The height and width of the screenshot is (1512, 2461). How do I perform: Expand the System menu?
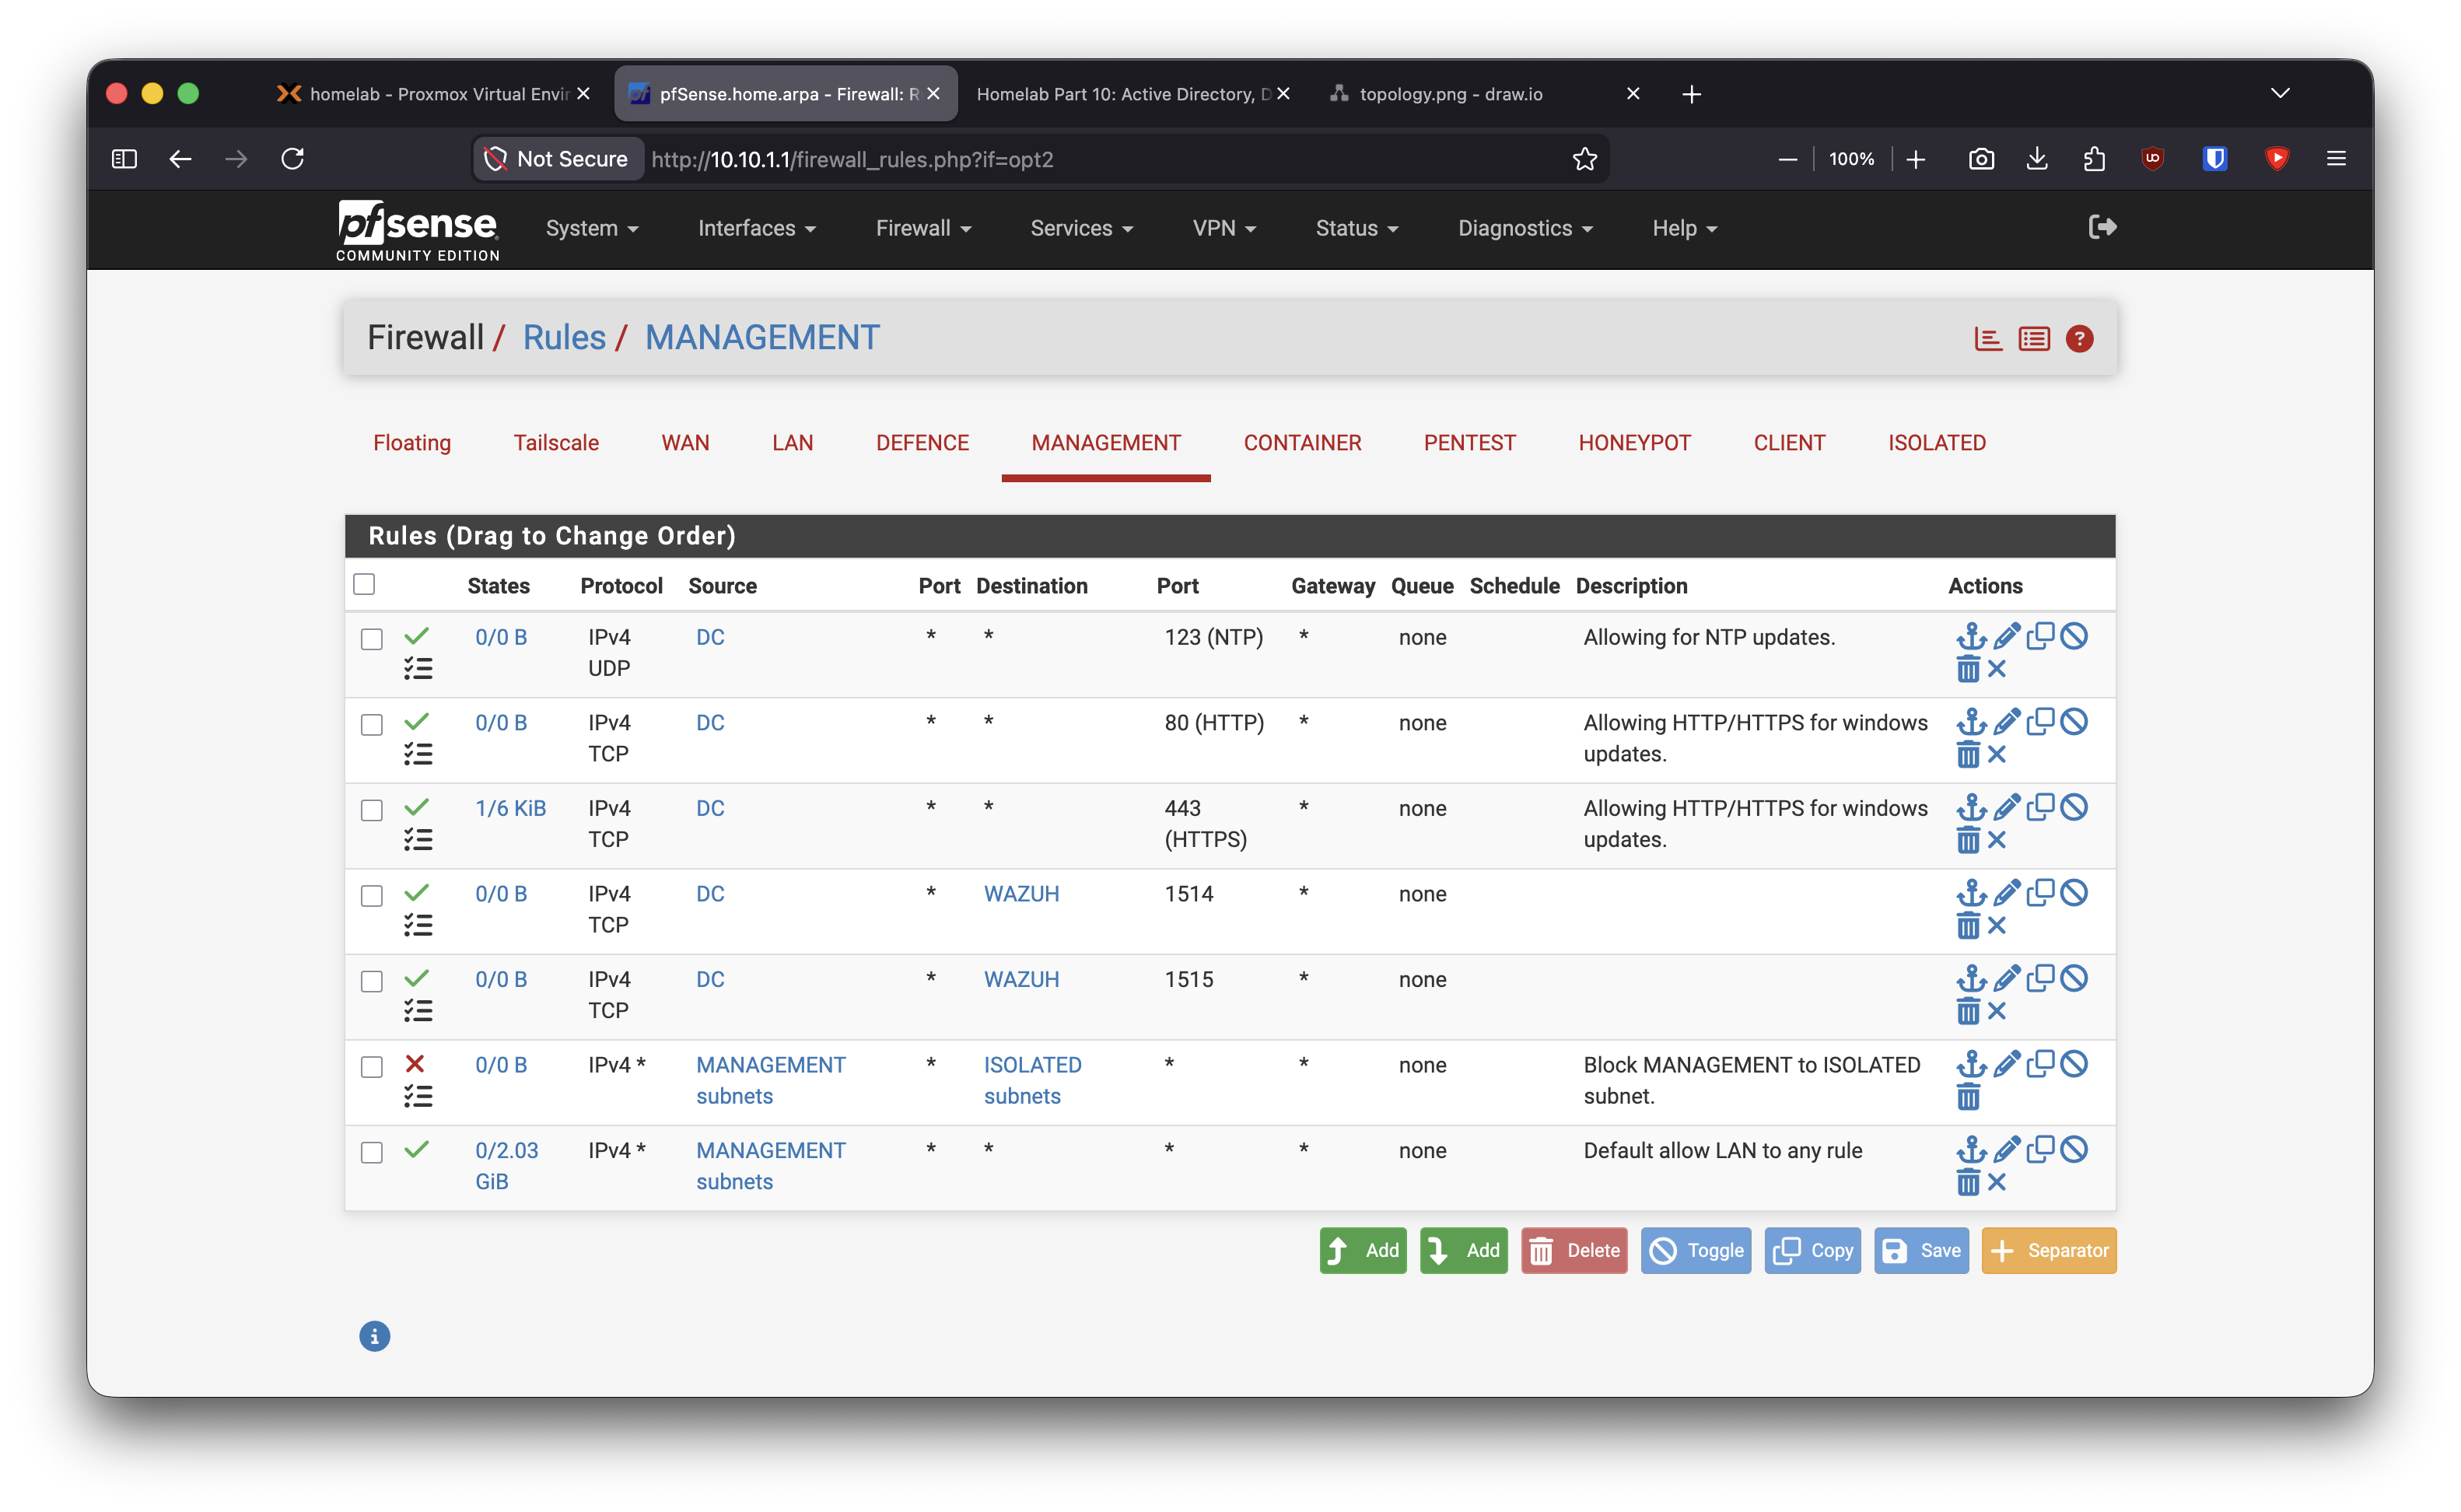(592, 228)
